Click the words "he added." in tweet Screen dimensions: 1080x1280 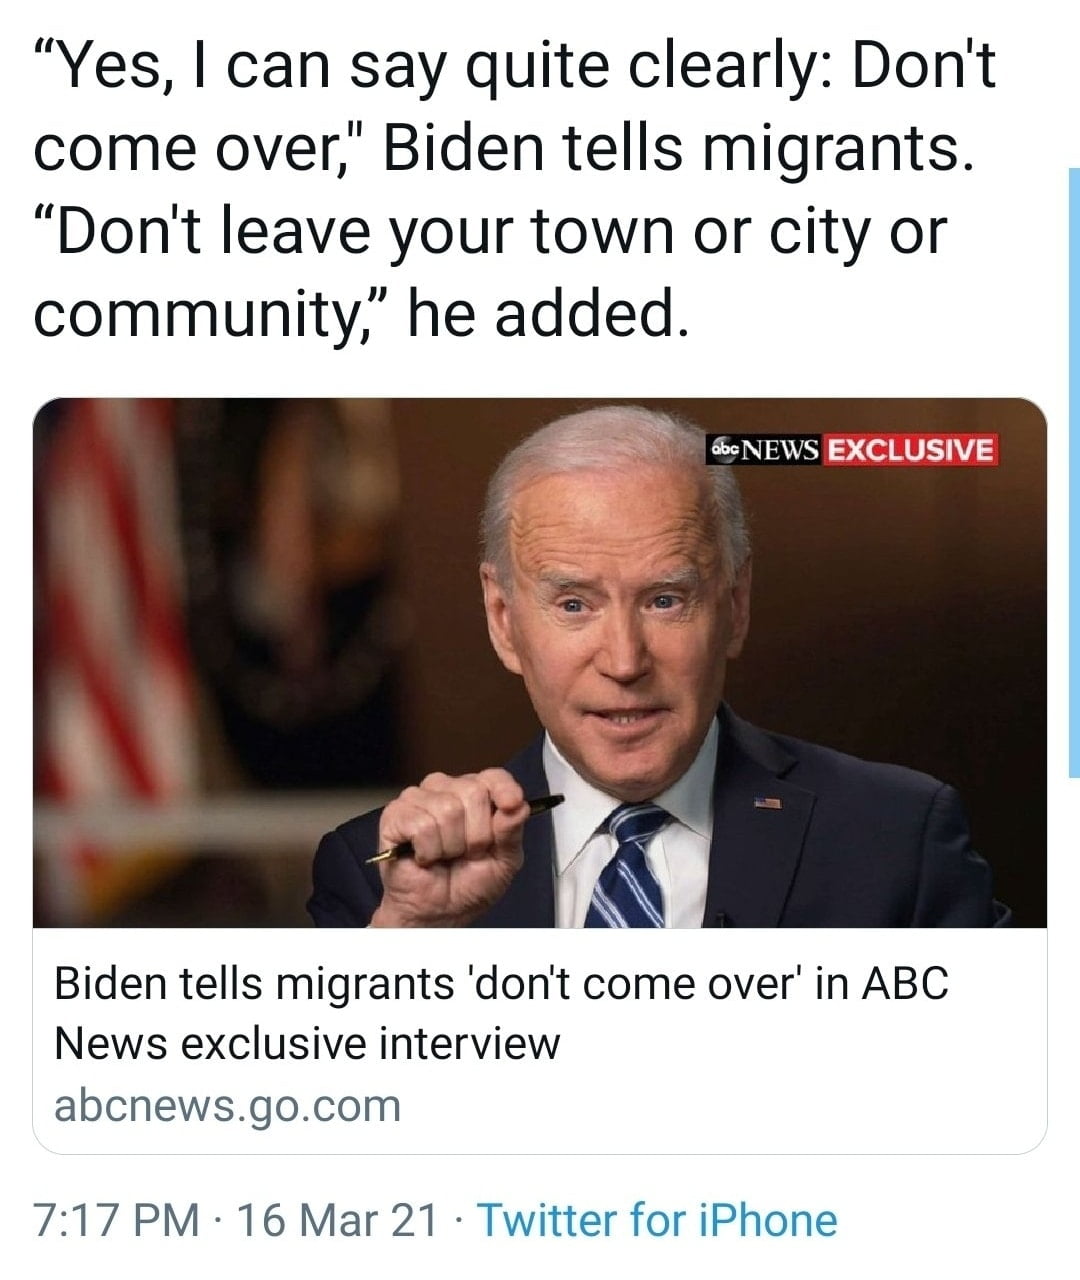pos(549,315)
